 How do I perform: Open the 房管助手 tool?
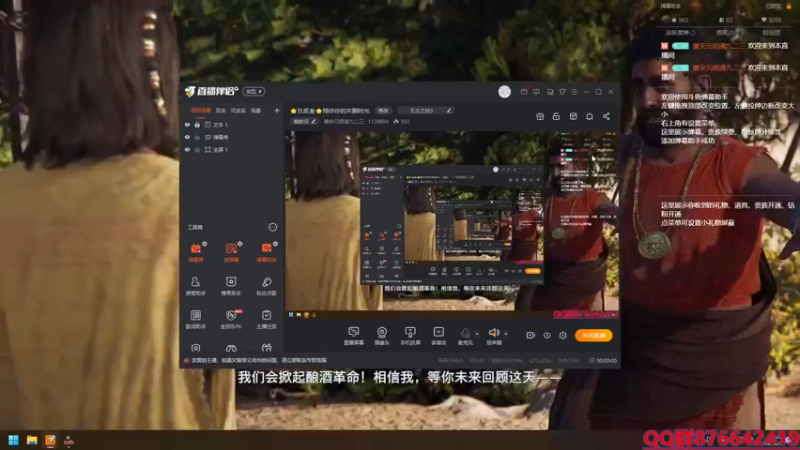point(196,286)
